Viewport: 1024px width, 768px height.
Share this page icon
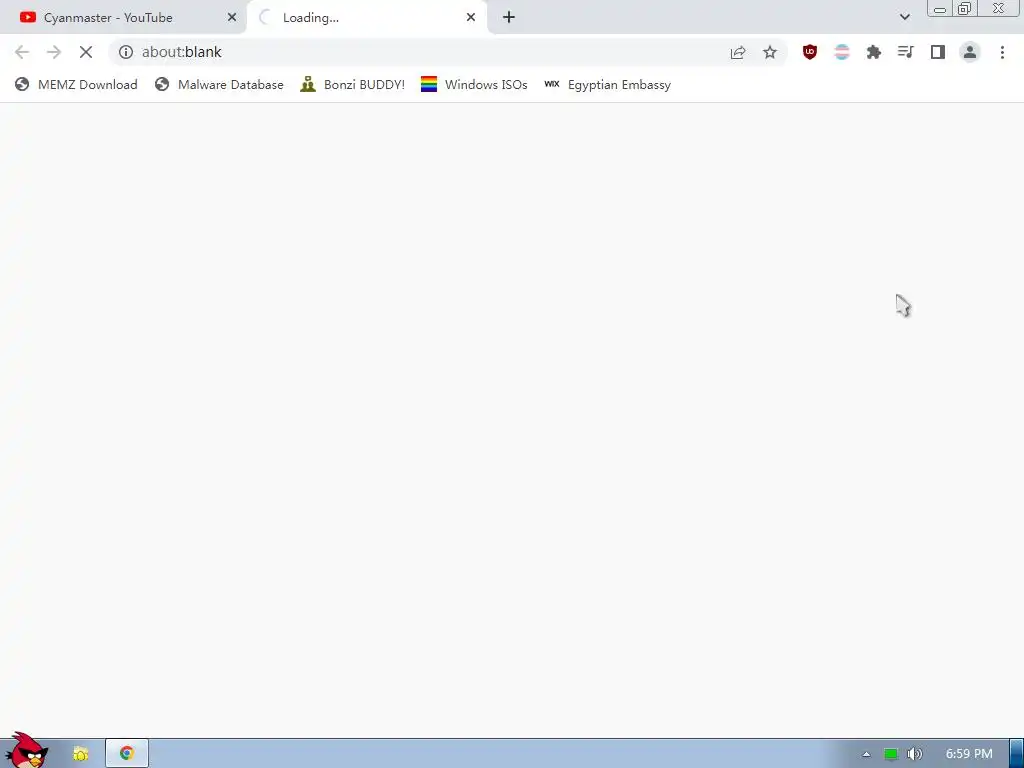(x=738, y=52)
